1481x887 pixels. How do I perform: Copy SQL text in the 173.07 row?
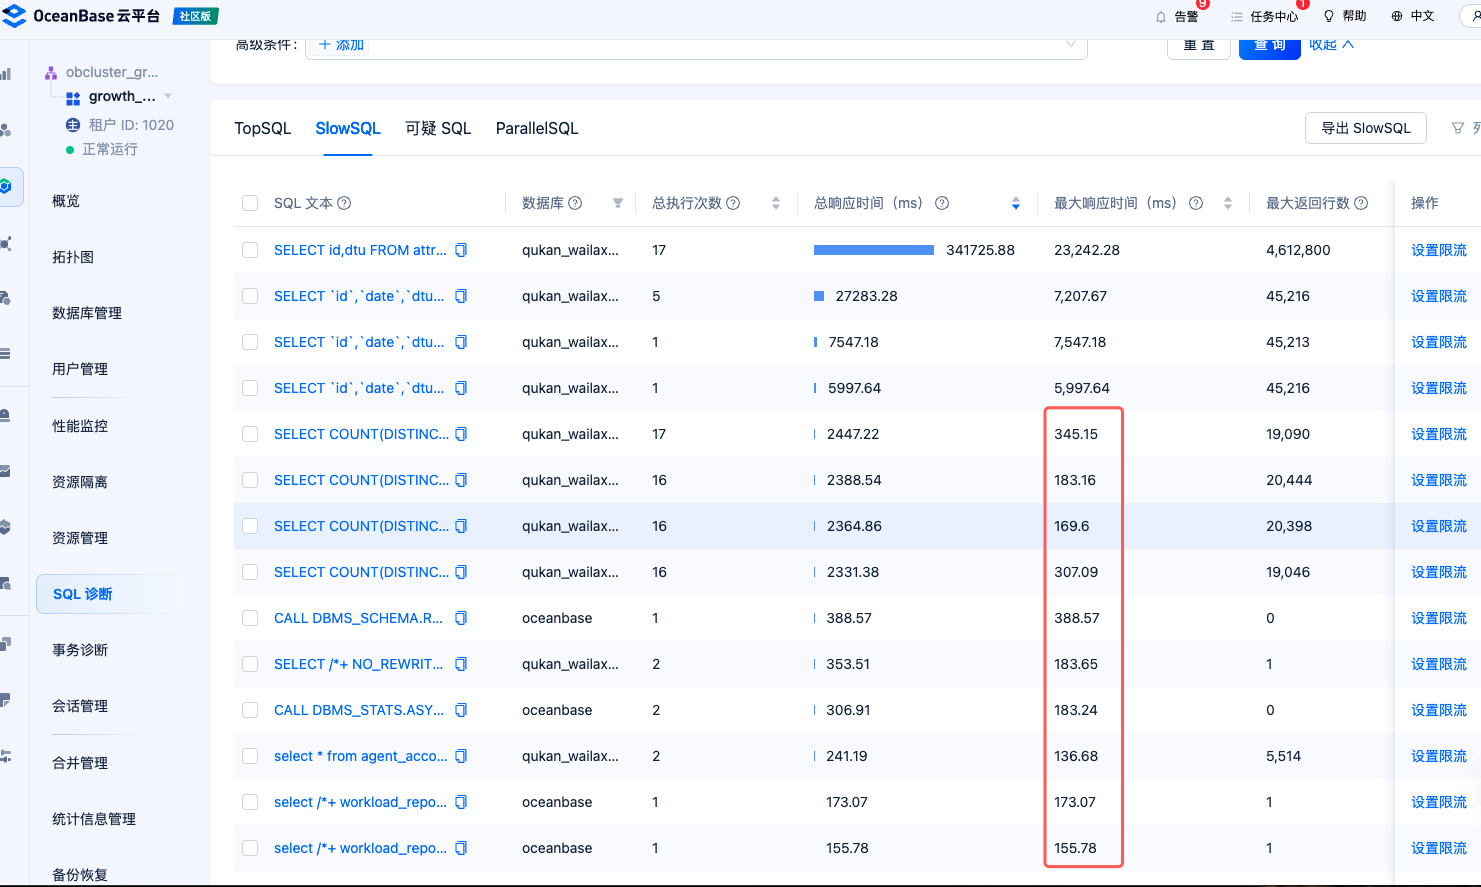pyautogui.click(x=461, y=802)
